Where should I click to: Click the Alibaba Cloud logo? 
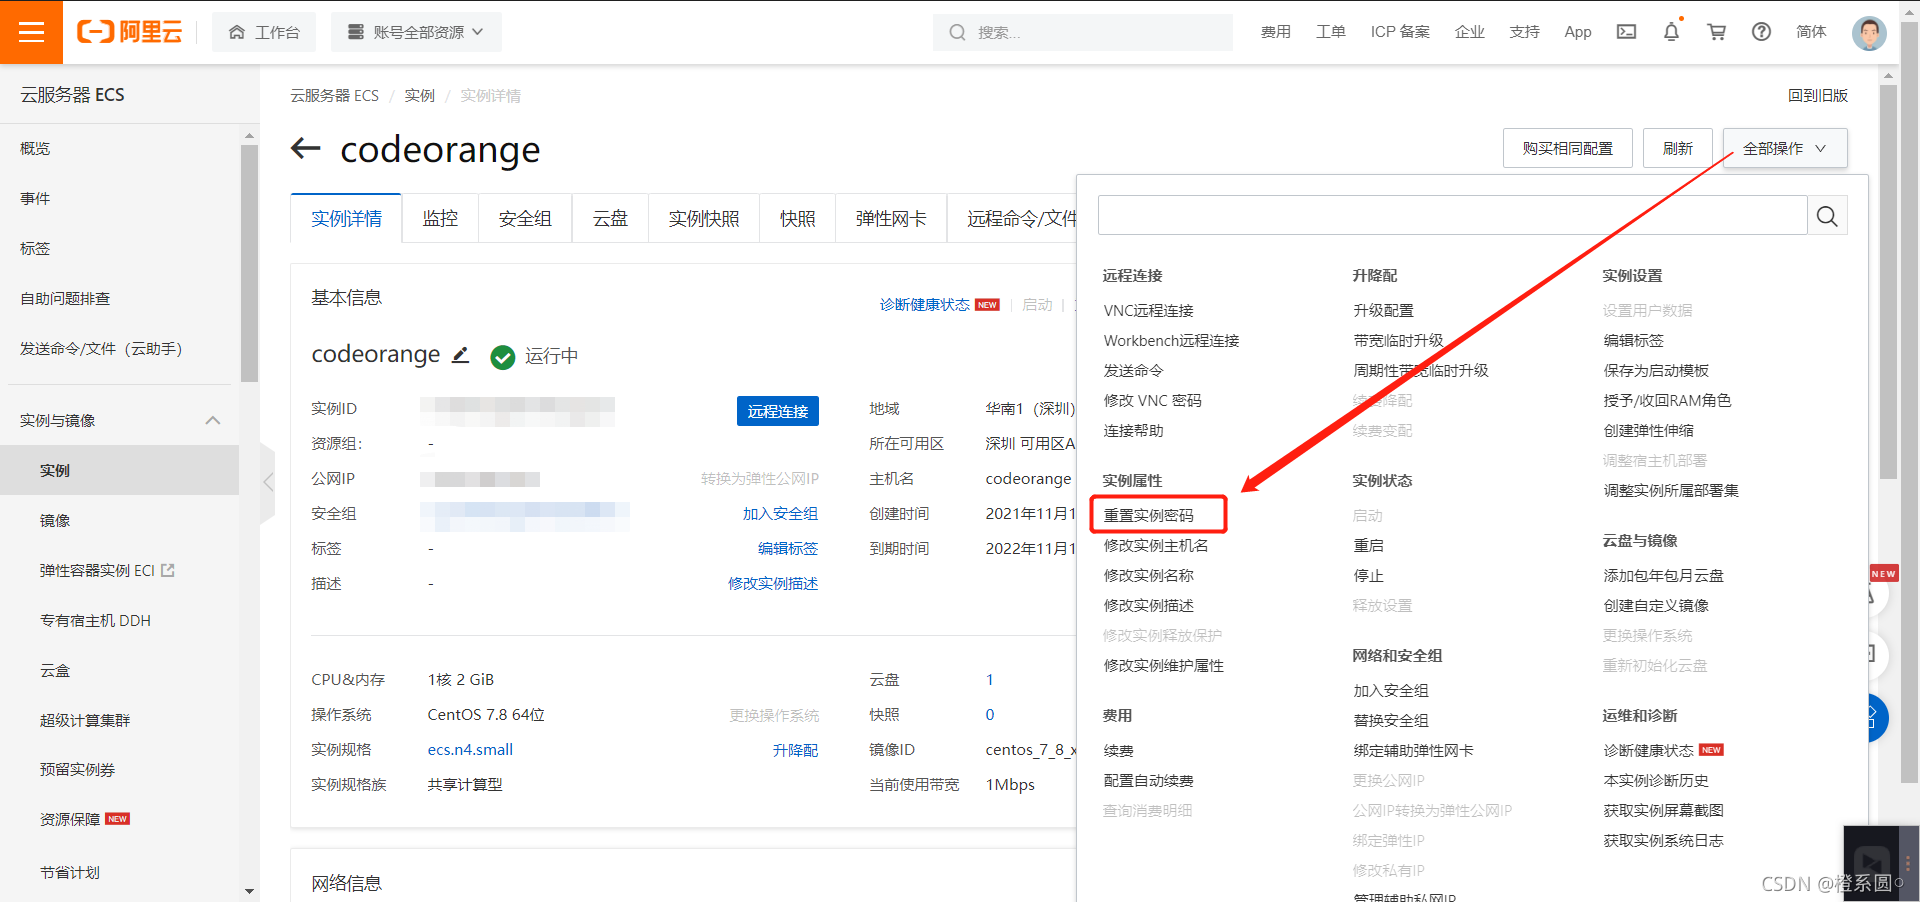[x=130, y=32]
